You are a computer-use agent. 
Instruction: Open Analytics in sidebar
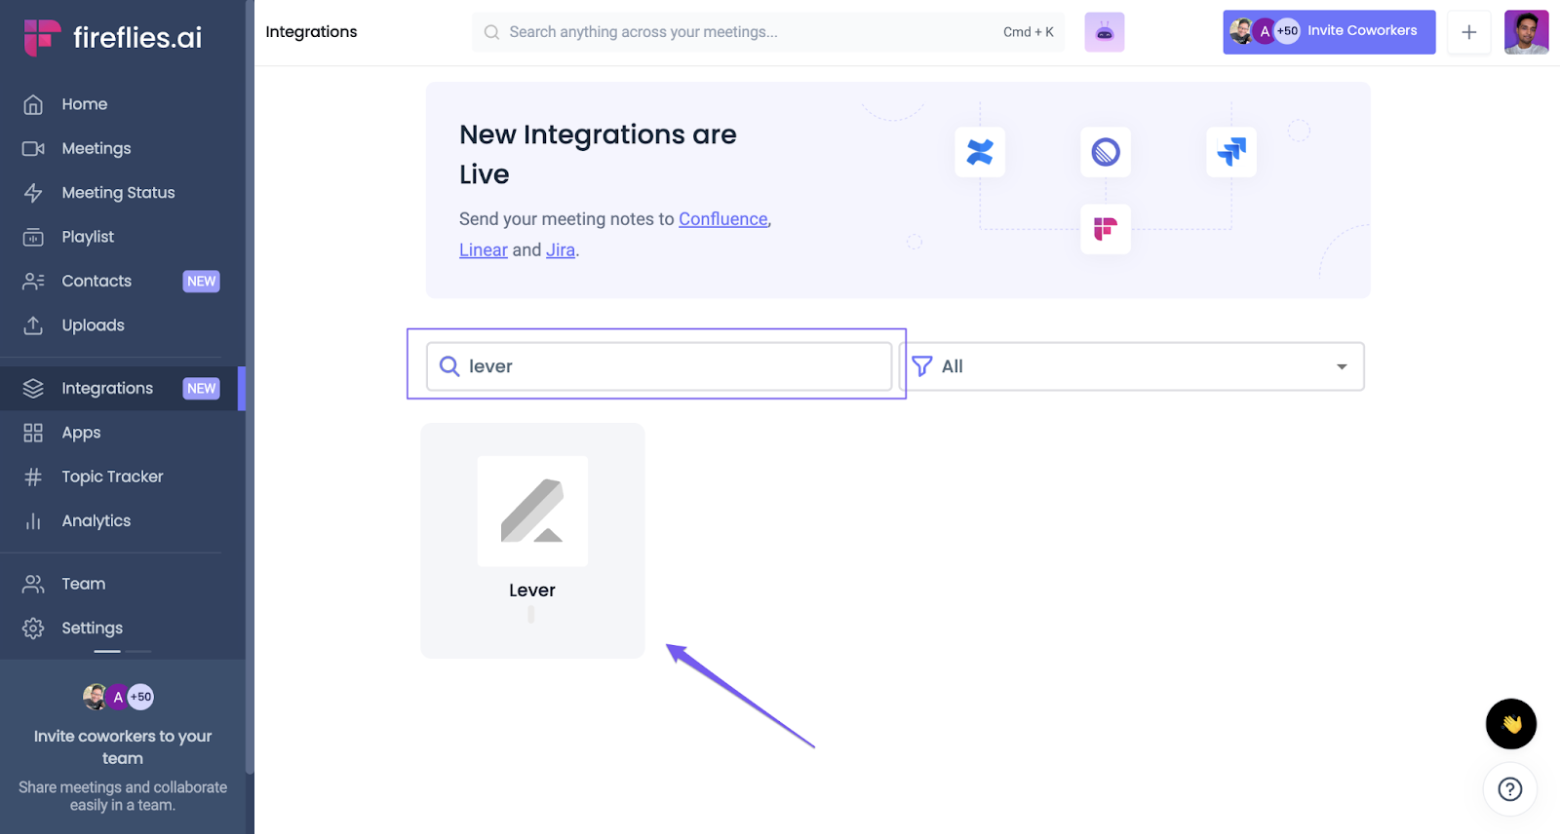point(120,520)
